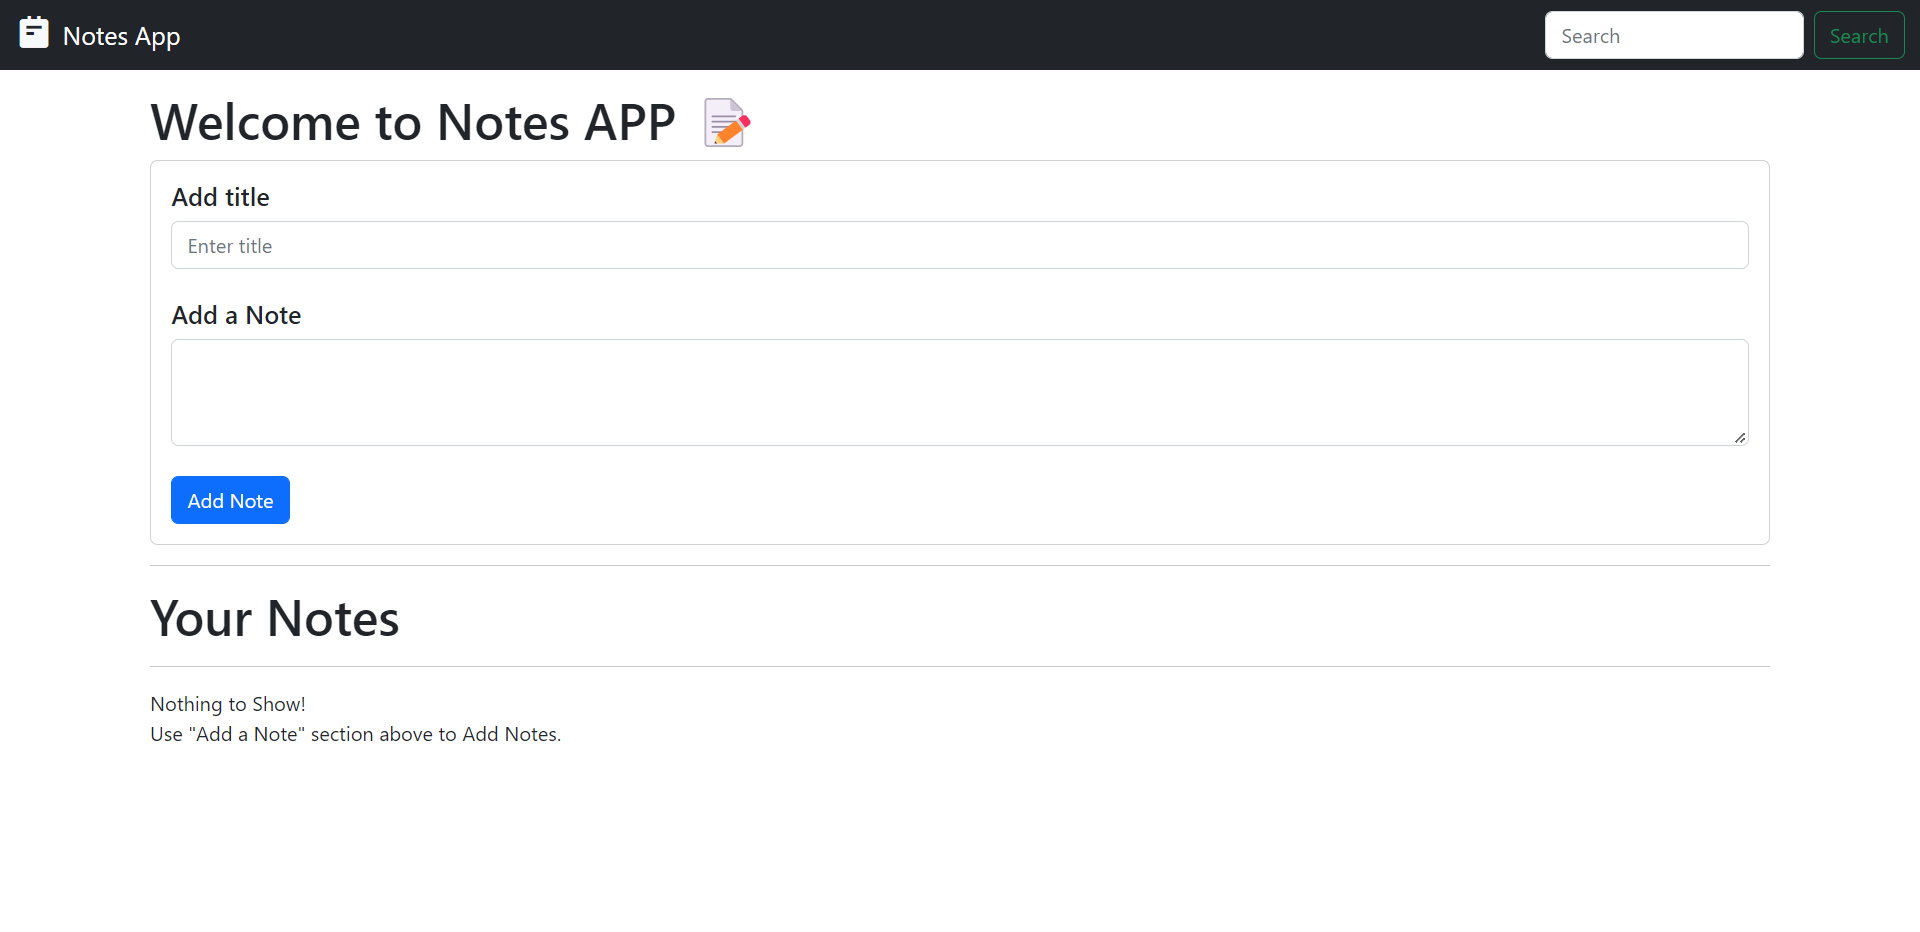Click the Your Notes heading
Viewport: 1920px width, 932px height.
pyautogui.click(x=274, y=617)
